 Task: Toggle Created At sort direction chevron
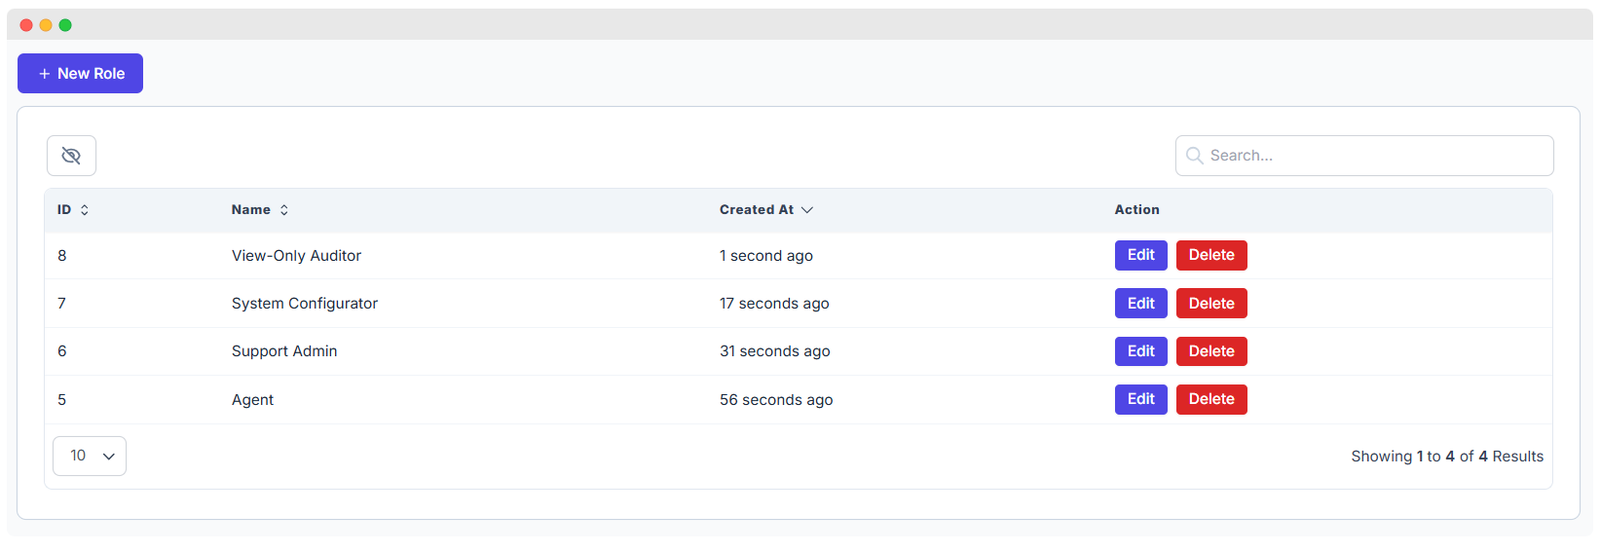[x=807, y=210]
